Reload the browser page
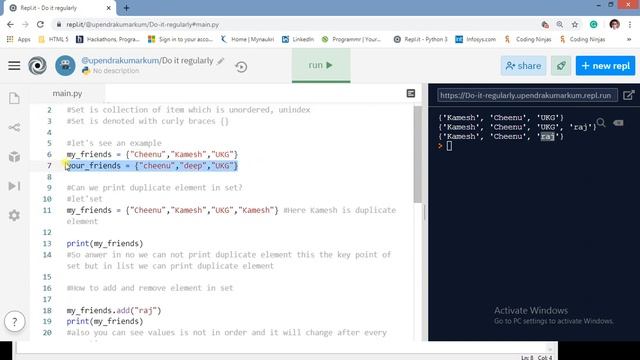This screenshot has height=360, width=640. (x=40, y=24)
